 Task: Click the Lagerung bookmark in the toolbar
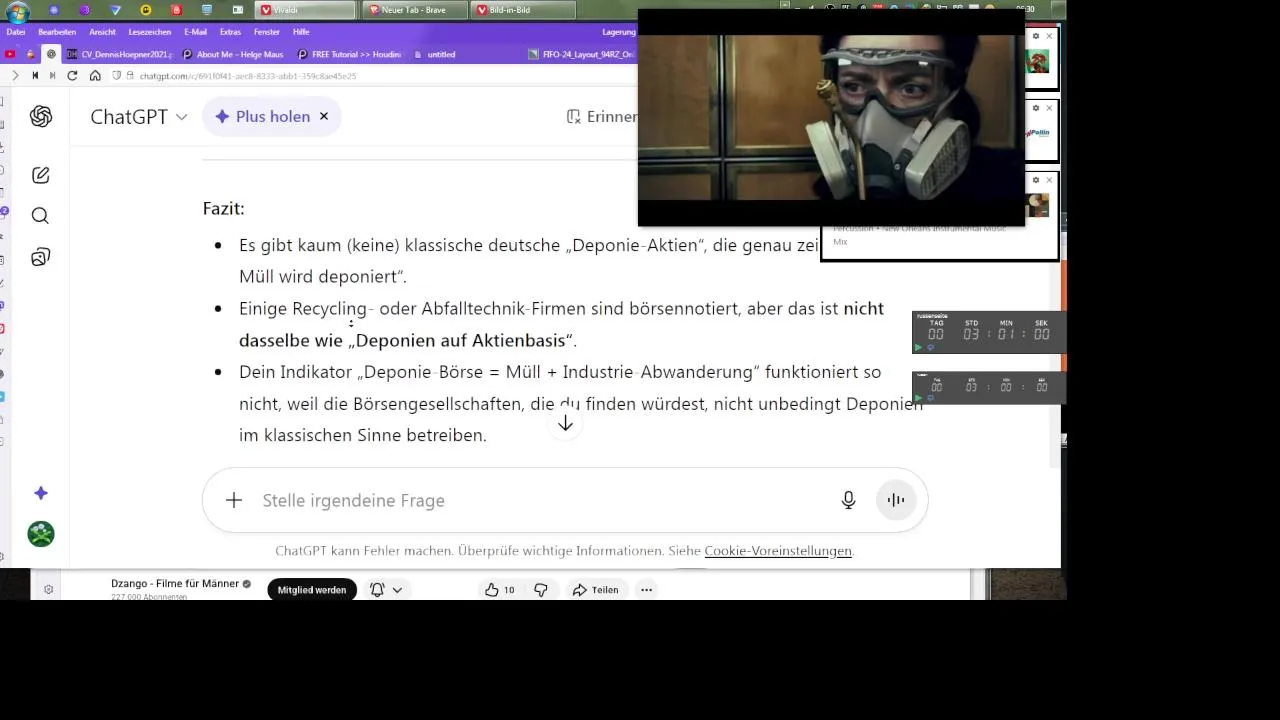(619, 32)
